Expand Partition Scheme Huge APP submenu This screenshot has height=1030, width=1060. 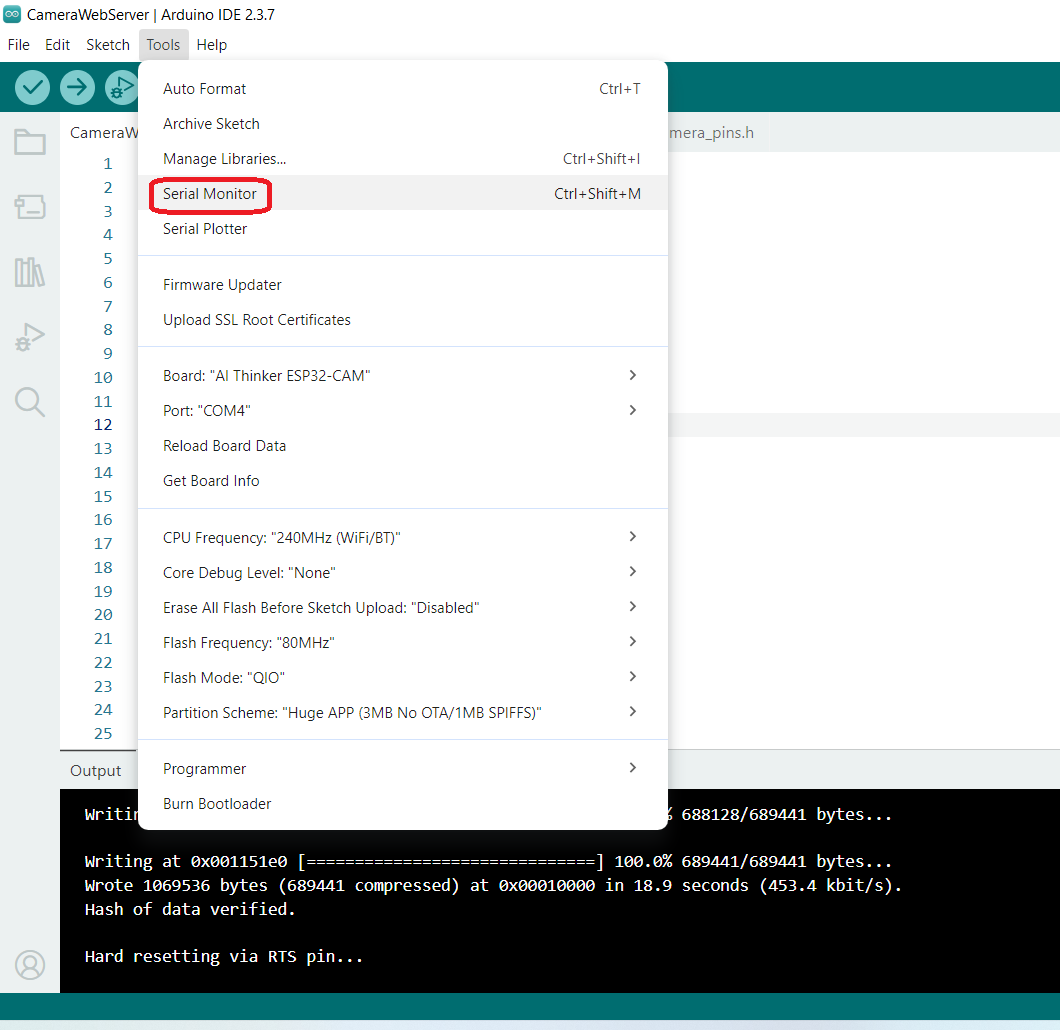pyautogui.click(x=402, y=713)
